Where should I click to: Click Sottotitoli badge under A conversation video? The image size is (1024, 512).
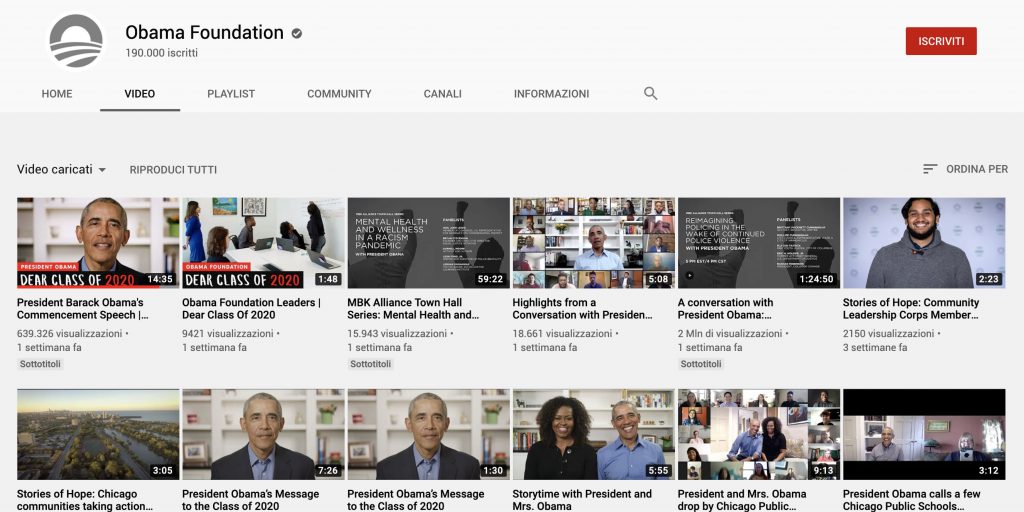[701, 364]
